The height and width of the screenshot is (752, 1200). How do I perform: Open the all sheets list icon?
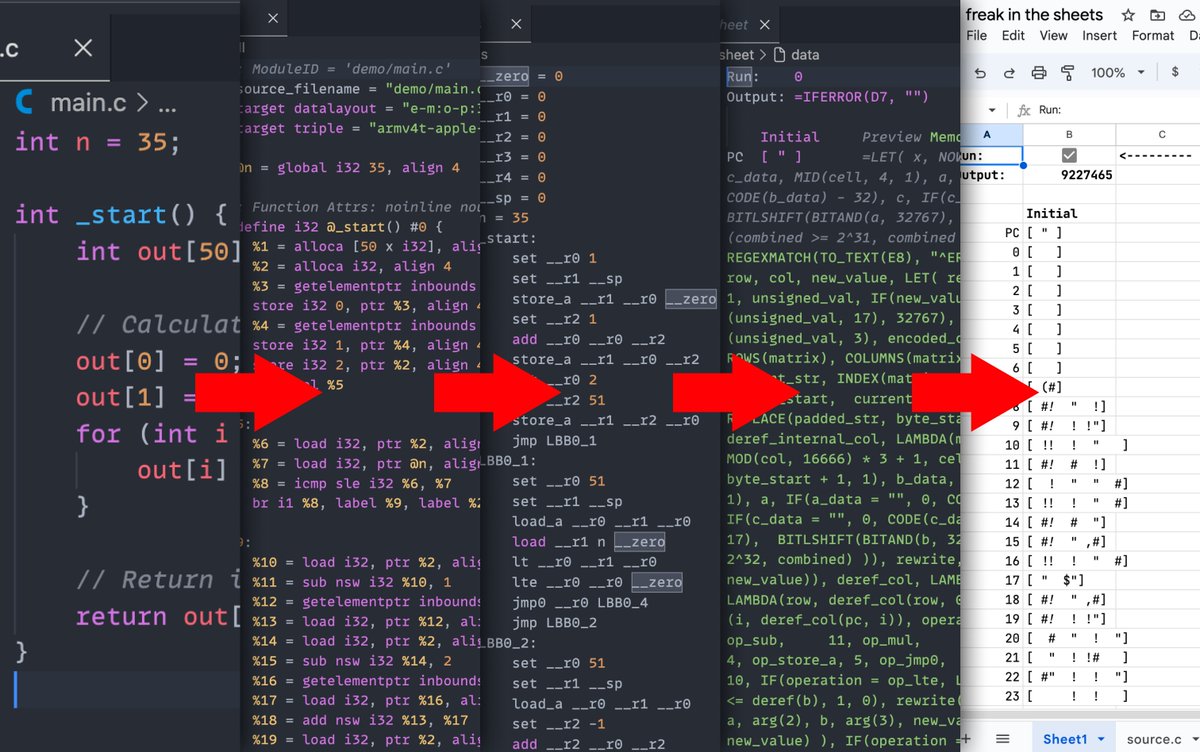pyautogui.click(x=1005, y=738)
